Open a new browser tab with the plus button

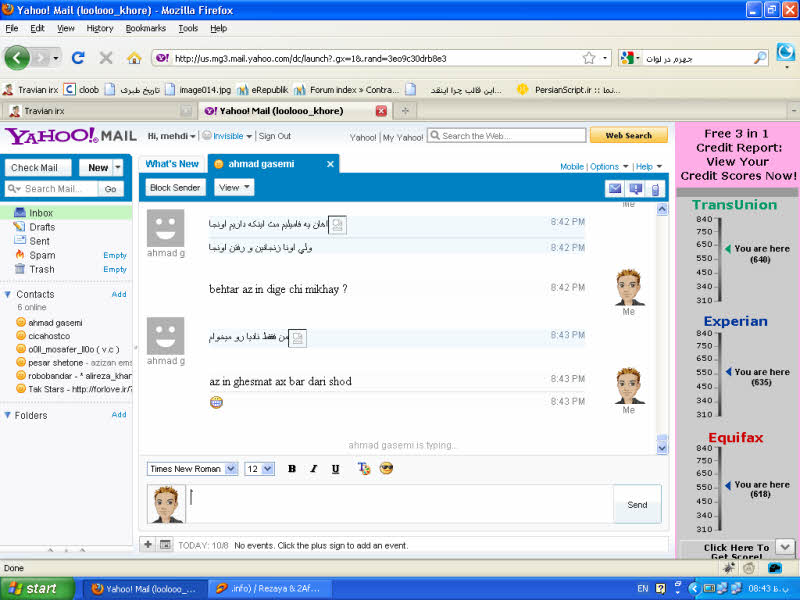(x=405, y=111)
